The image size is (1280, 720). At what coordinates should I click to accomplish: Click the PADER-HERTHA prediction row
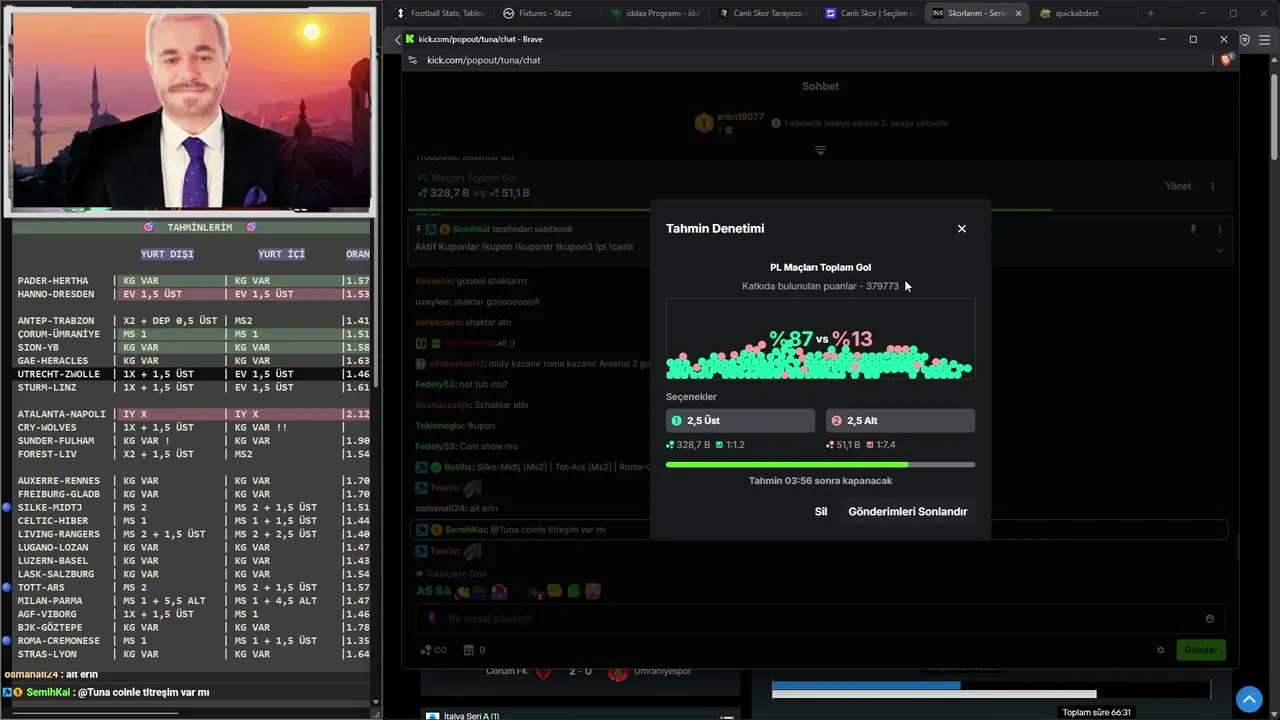(x=193, y=281)
